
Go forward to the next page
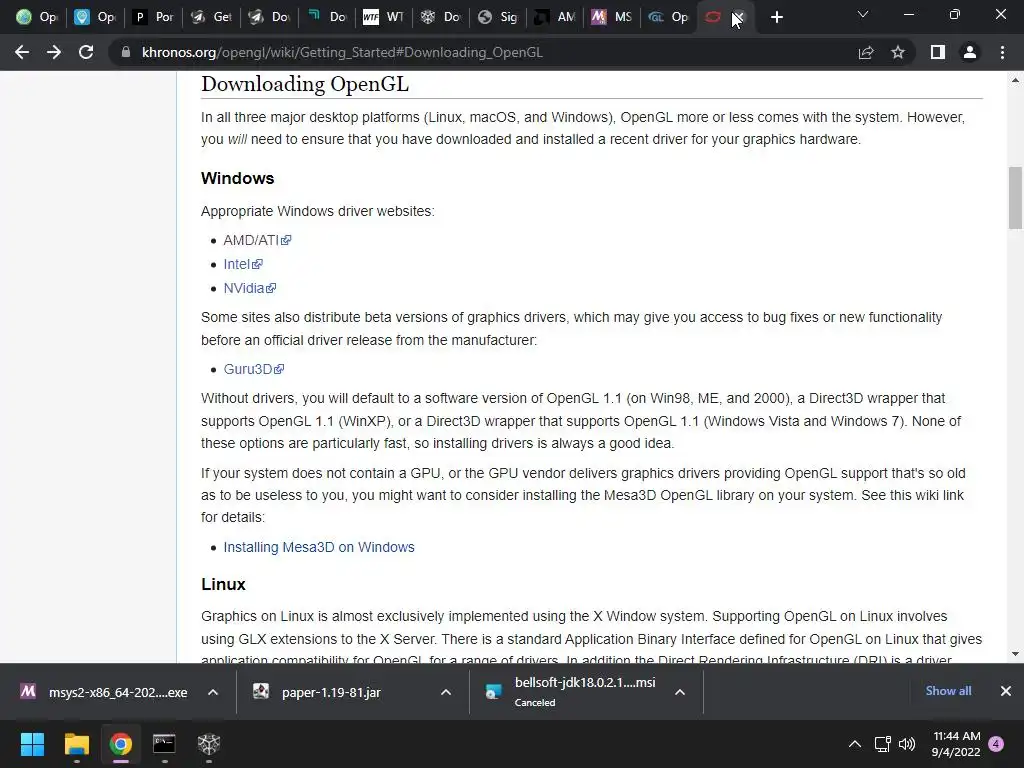54,52
